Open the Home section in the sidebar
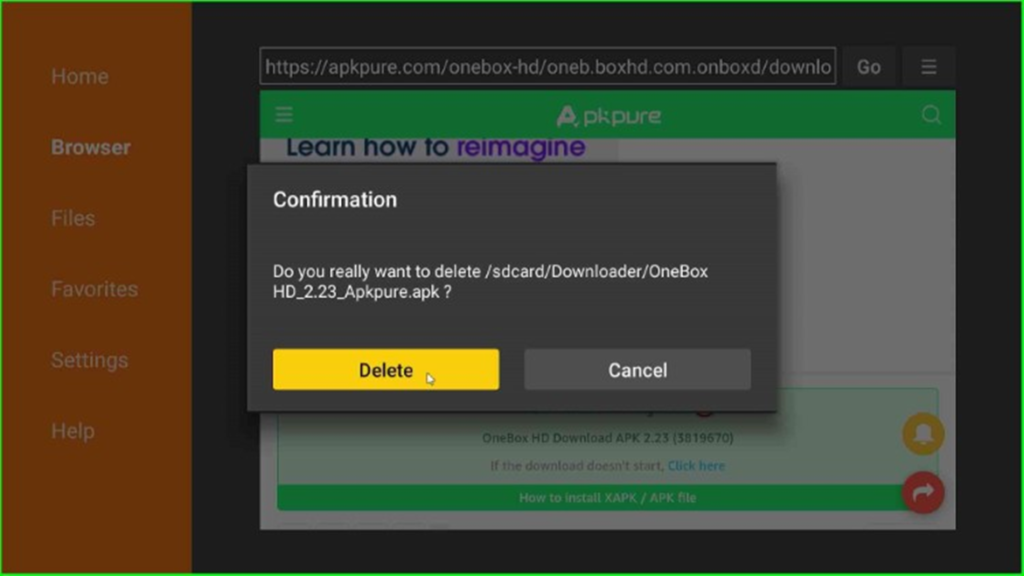 (80, 76)
